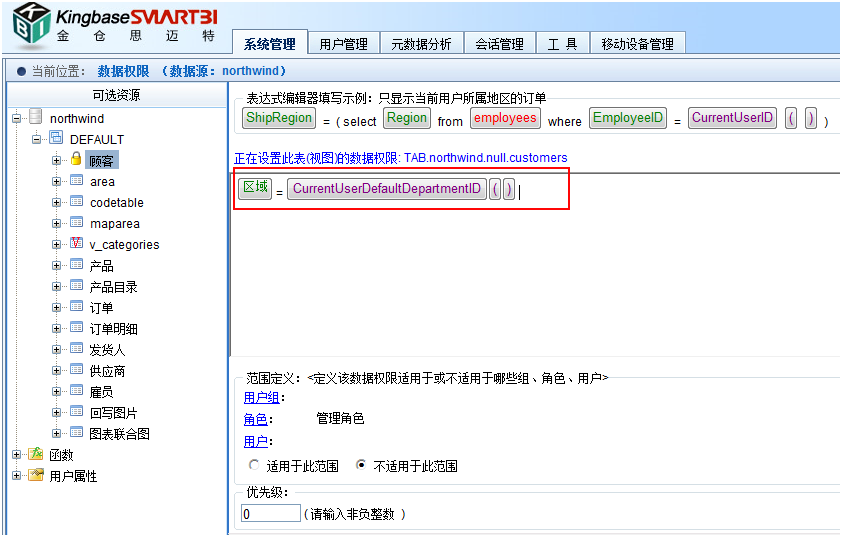The width and height of the screenshot is (842, 537).
Task: Click the 用户 link
Action: 256,441
